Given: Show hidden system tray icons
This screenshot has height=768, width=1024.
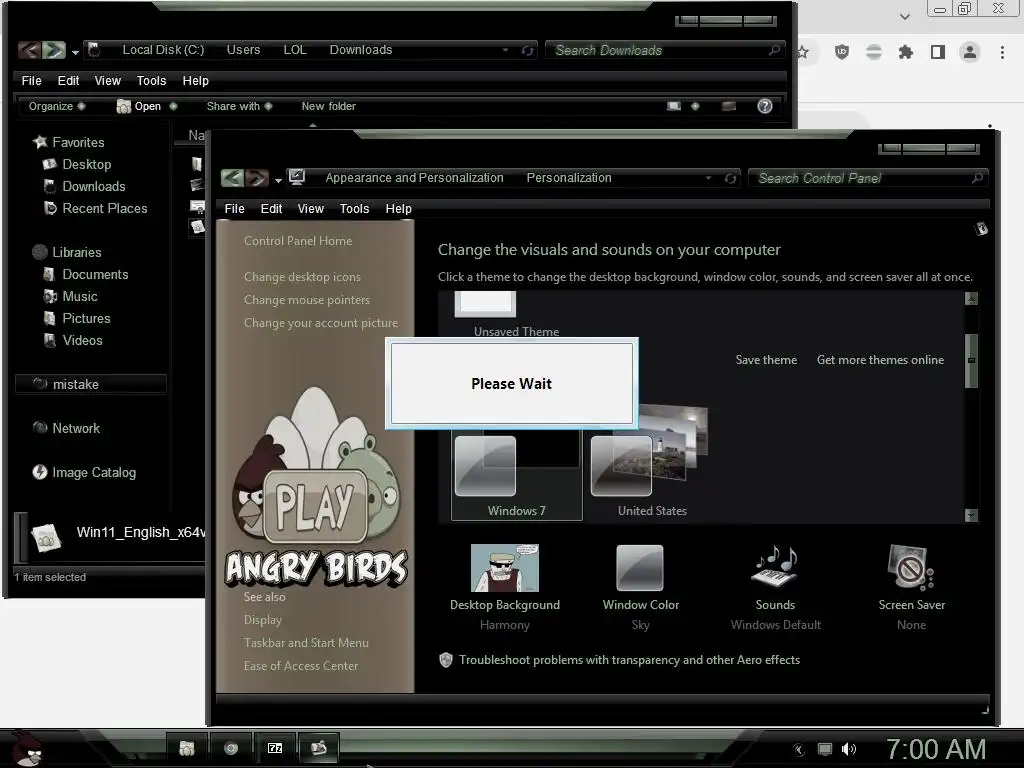Looking at the screenshot, I should click(x=799, y=749).
